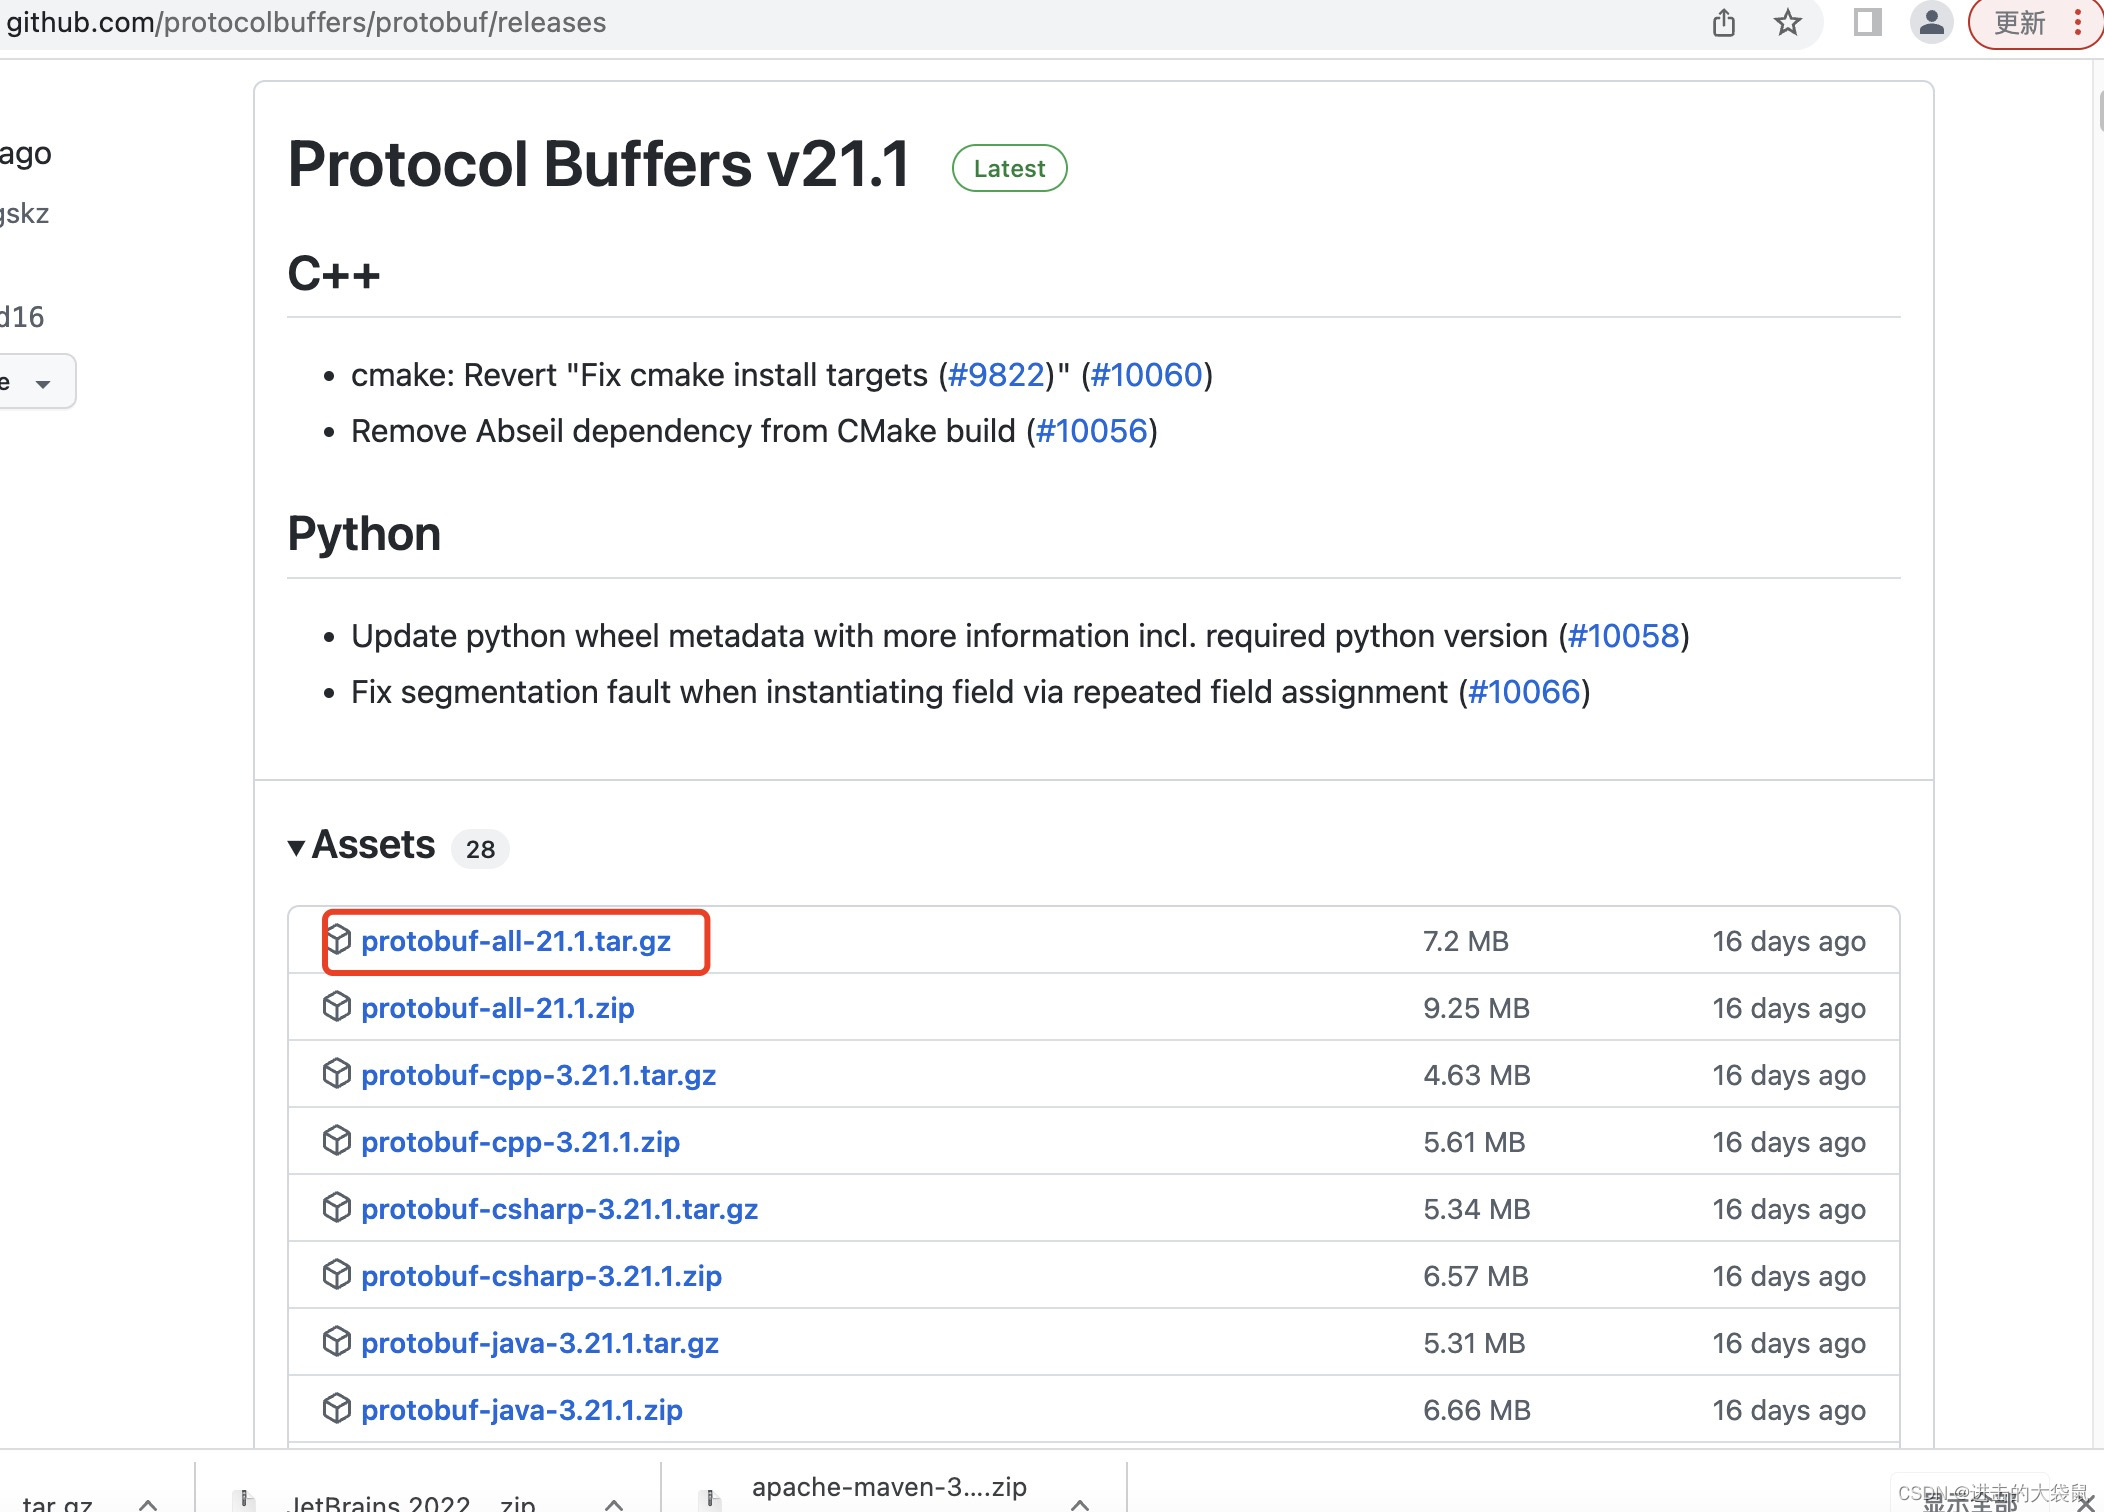Download protobuf-java-3.21.1.zip
The width and height of the screenshot is (2104, 1512).
522,1410
